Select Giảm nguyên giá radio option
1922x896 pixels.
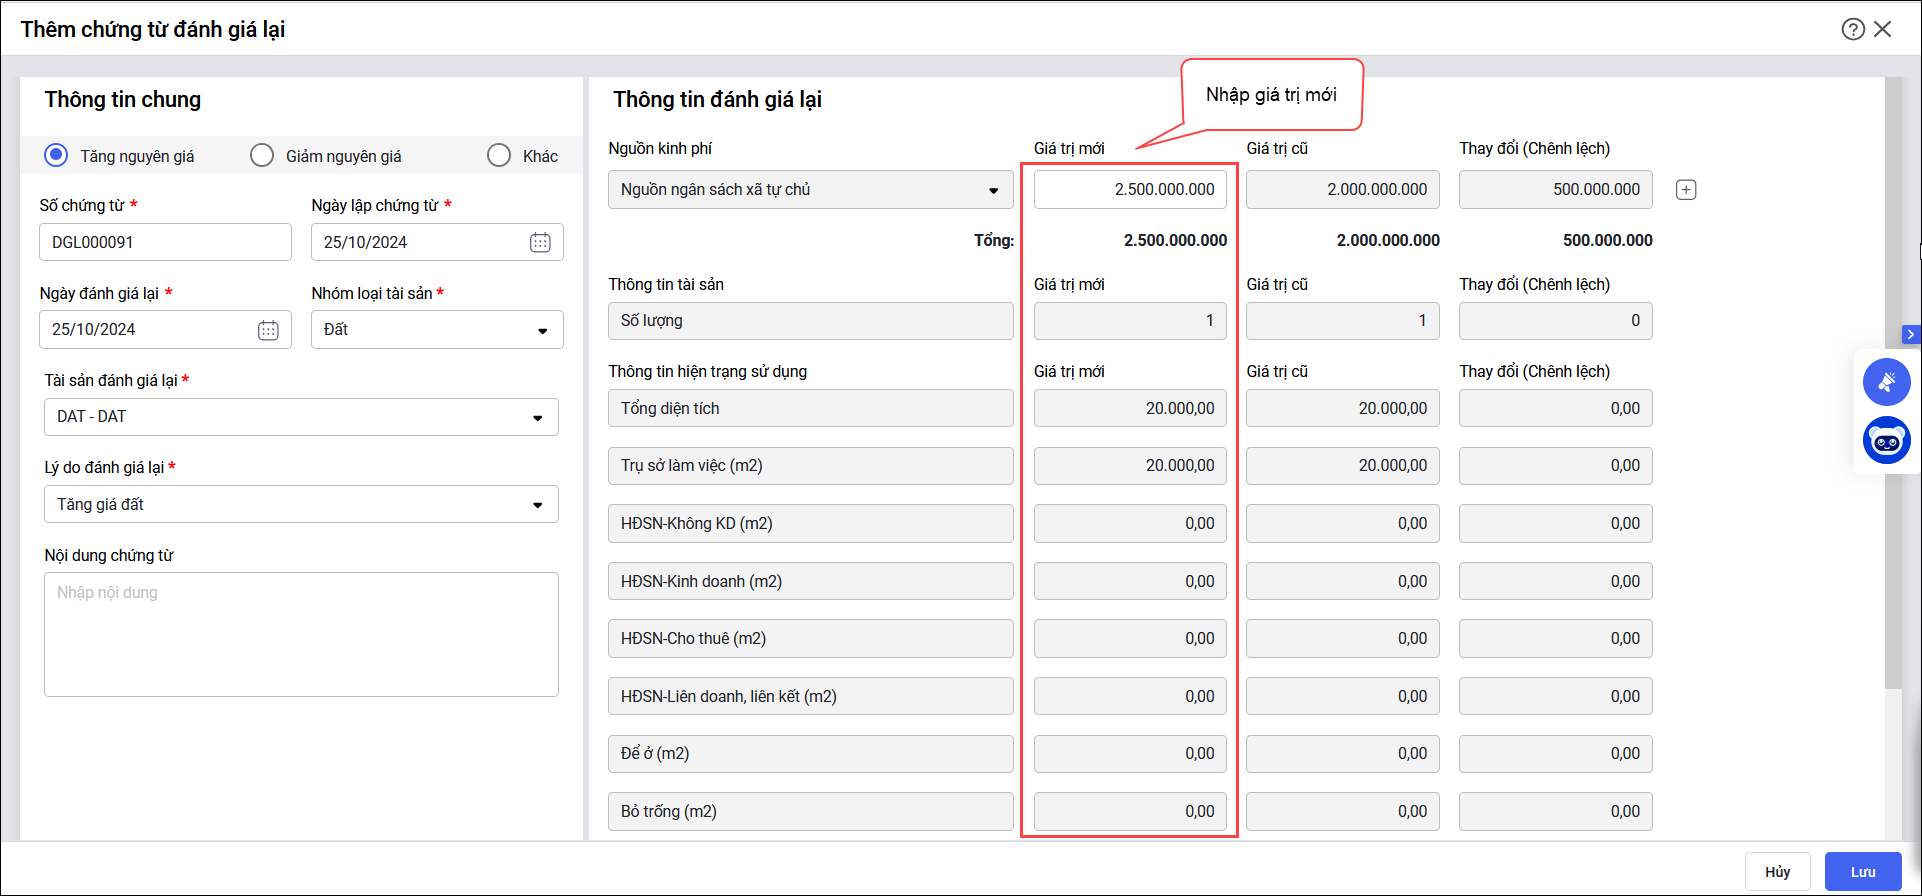tap(262, 155)
